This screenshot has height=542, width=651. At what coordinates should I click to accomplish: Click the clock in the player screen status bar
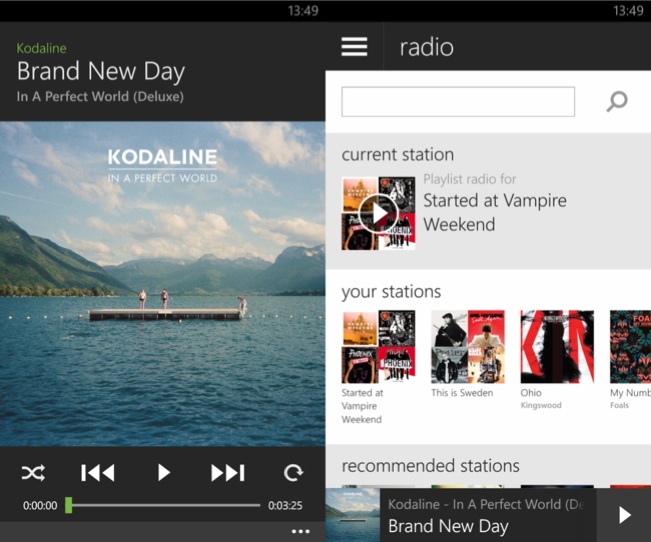click(303, 10)
